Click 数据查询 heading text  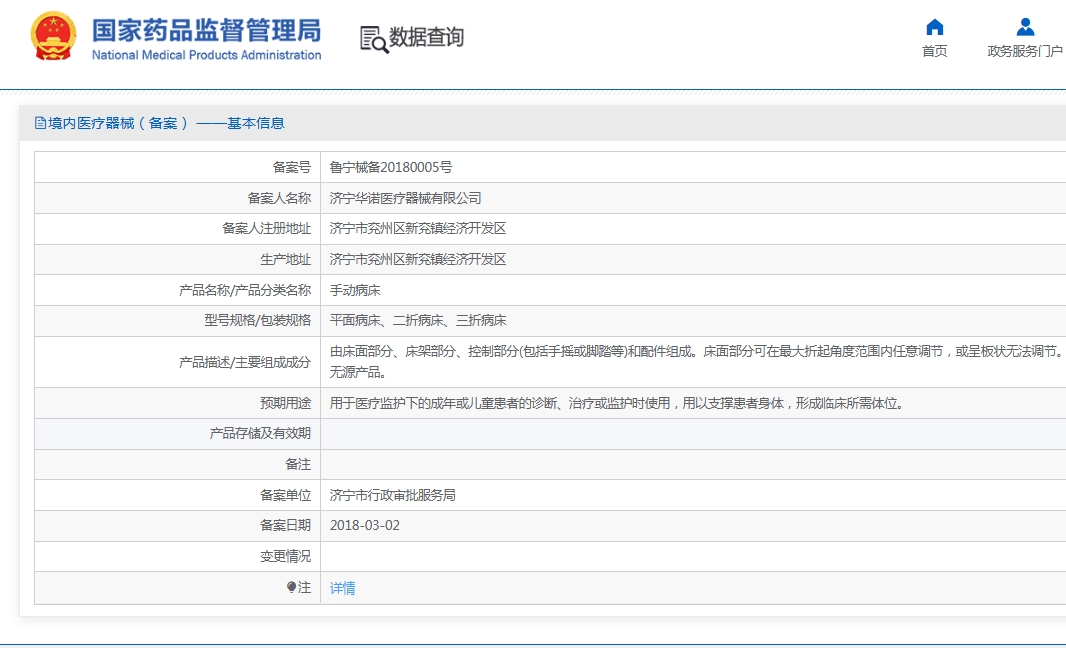coord(426,37)
